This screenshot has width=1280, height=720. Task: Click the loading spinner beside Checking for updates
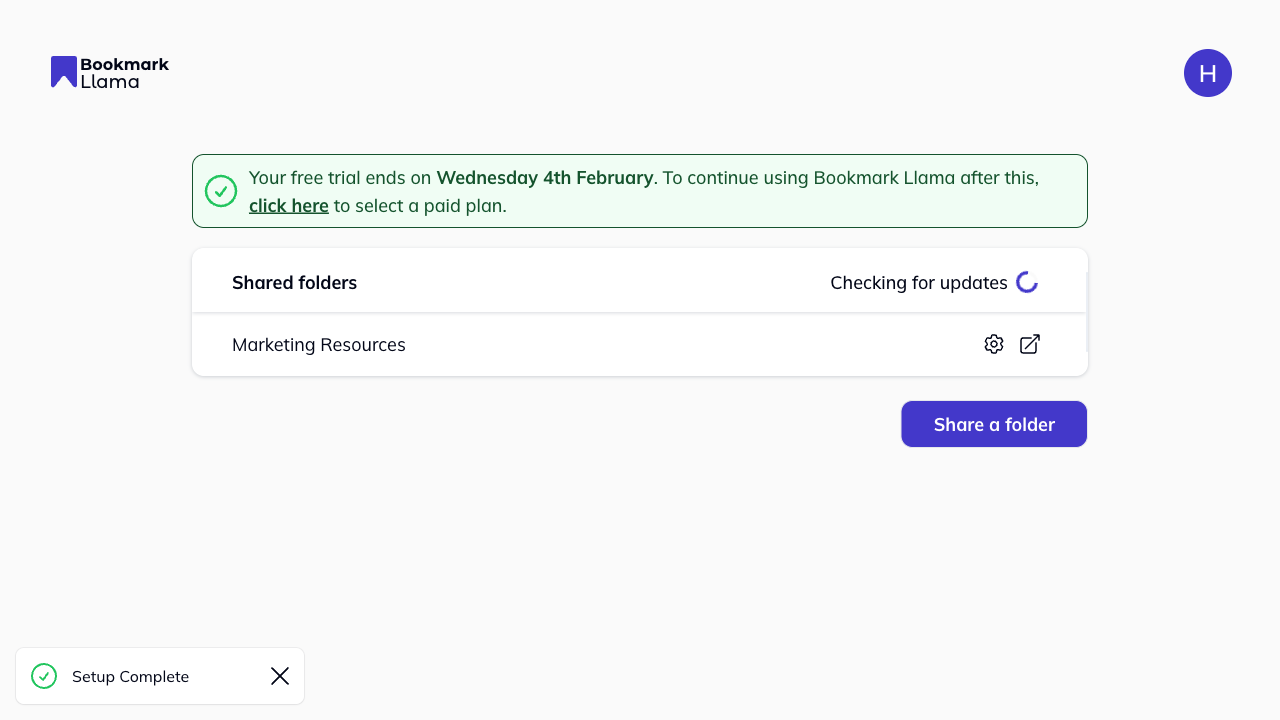pyautogui.click(x=1027, y=282)
